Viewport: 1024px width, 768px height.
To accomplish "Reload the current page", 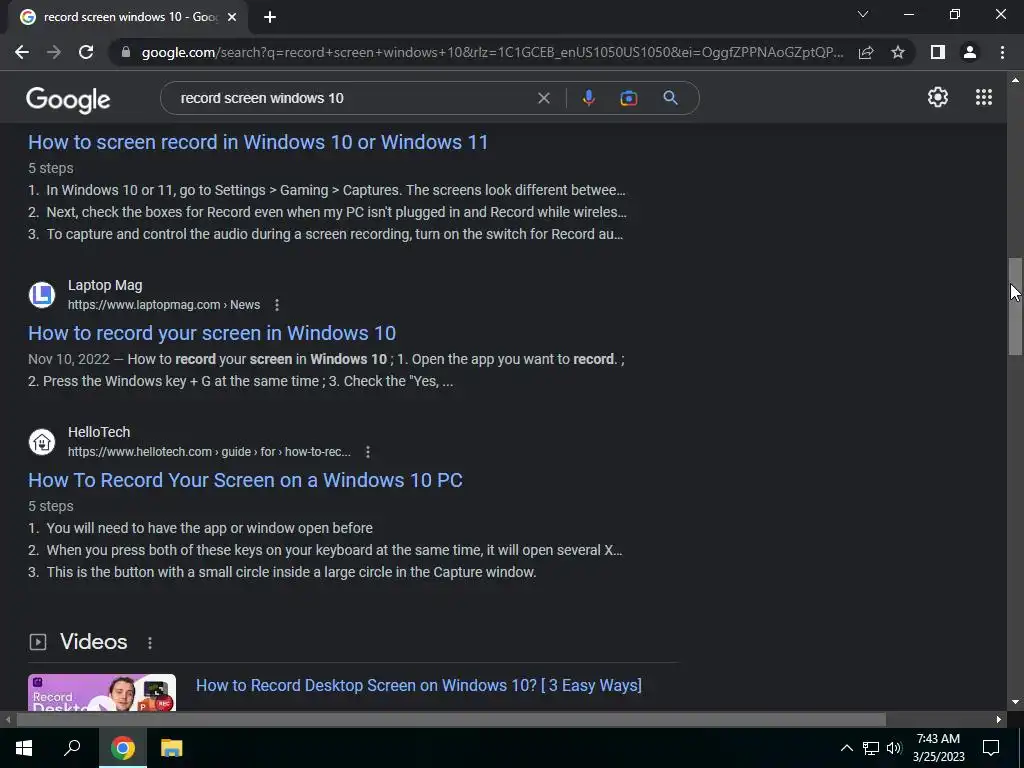I will (x=86, y=52).
